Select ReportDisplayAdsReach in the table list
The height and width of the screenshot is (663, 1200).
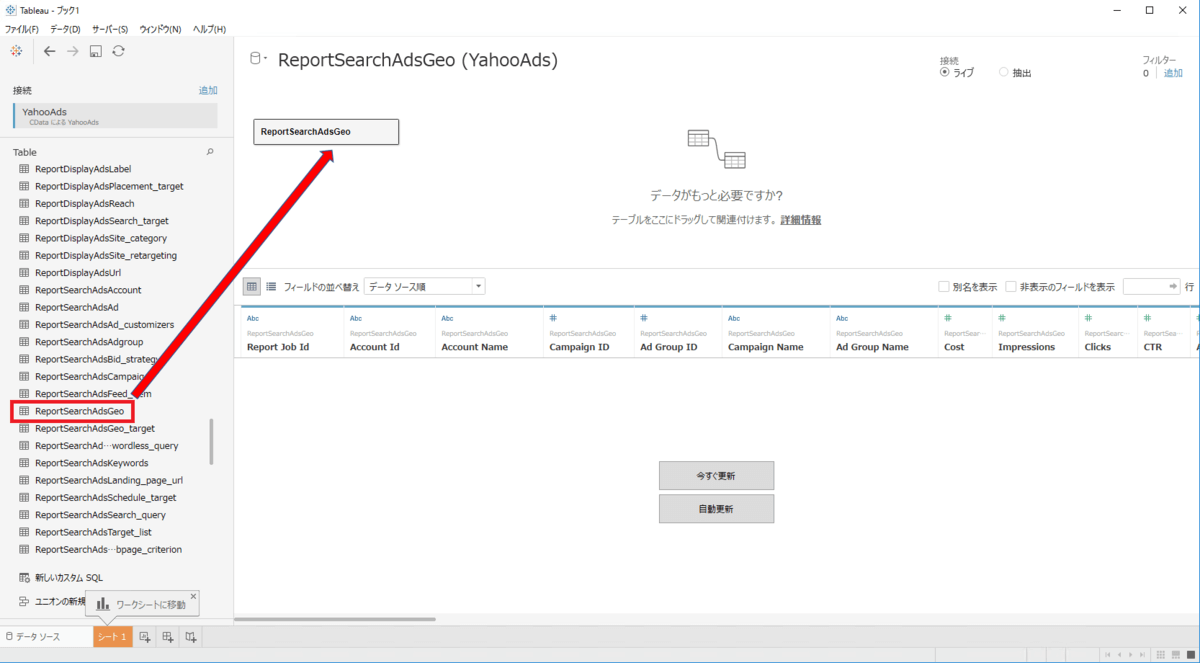tap(84, 203)
